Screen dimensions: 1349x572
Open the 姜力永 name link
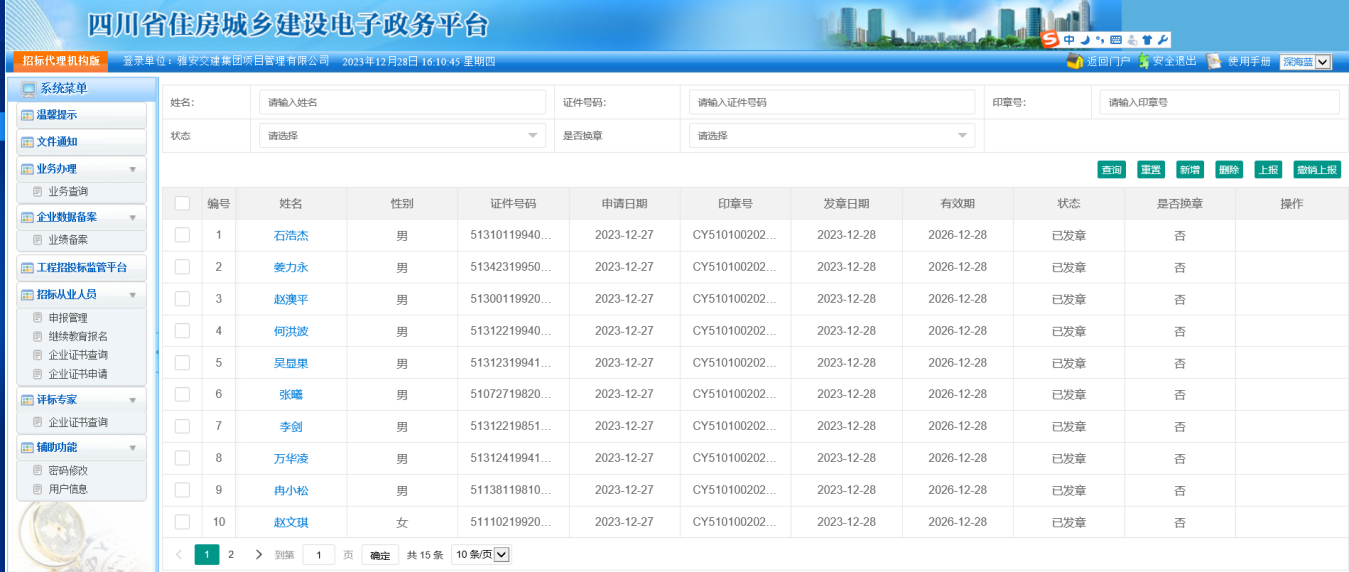pos(290,267)
